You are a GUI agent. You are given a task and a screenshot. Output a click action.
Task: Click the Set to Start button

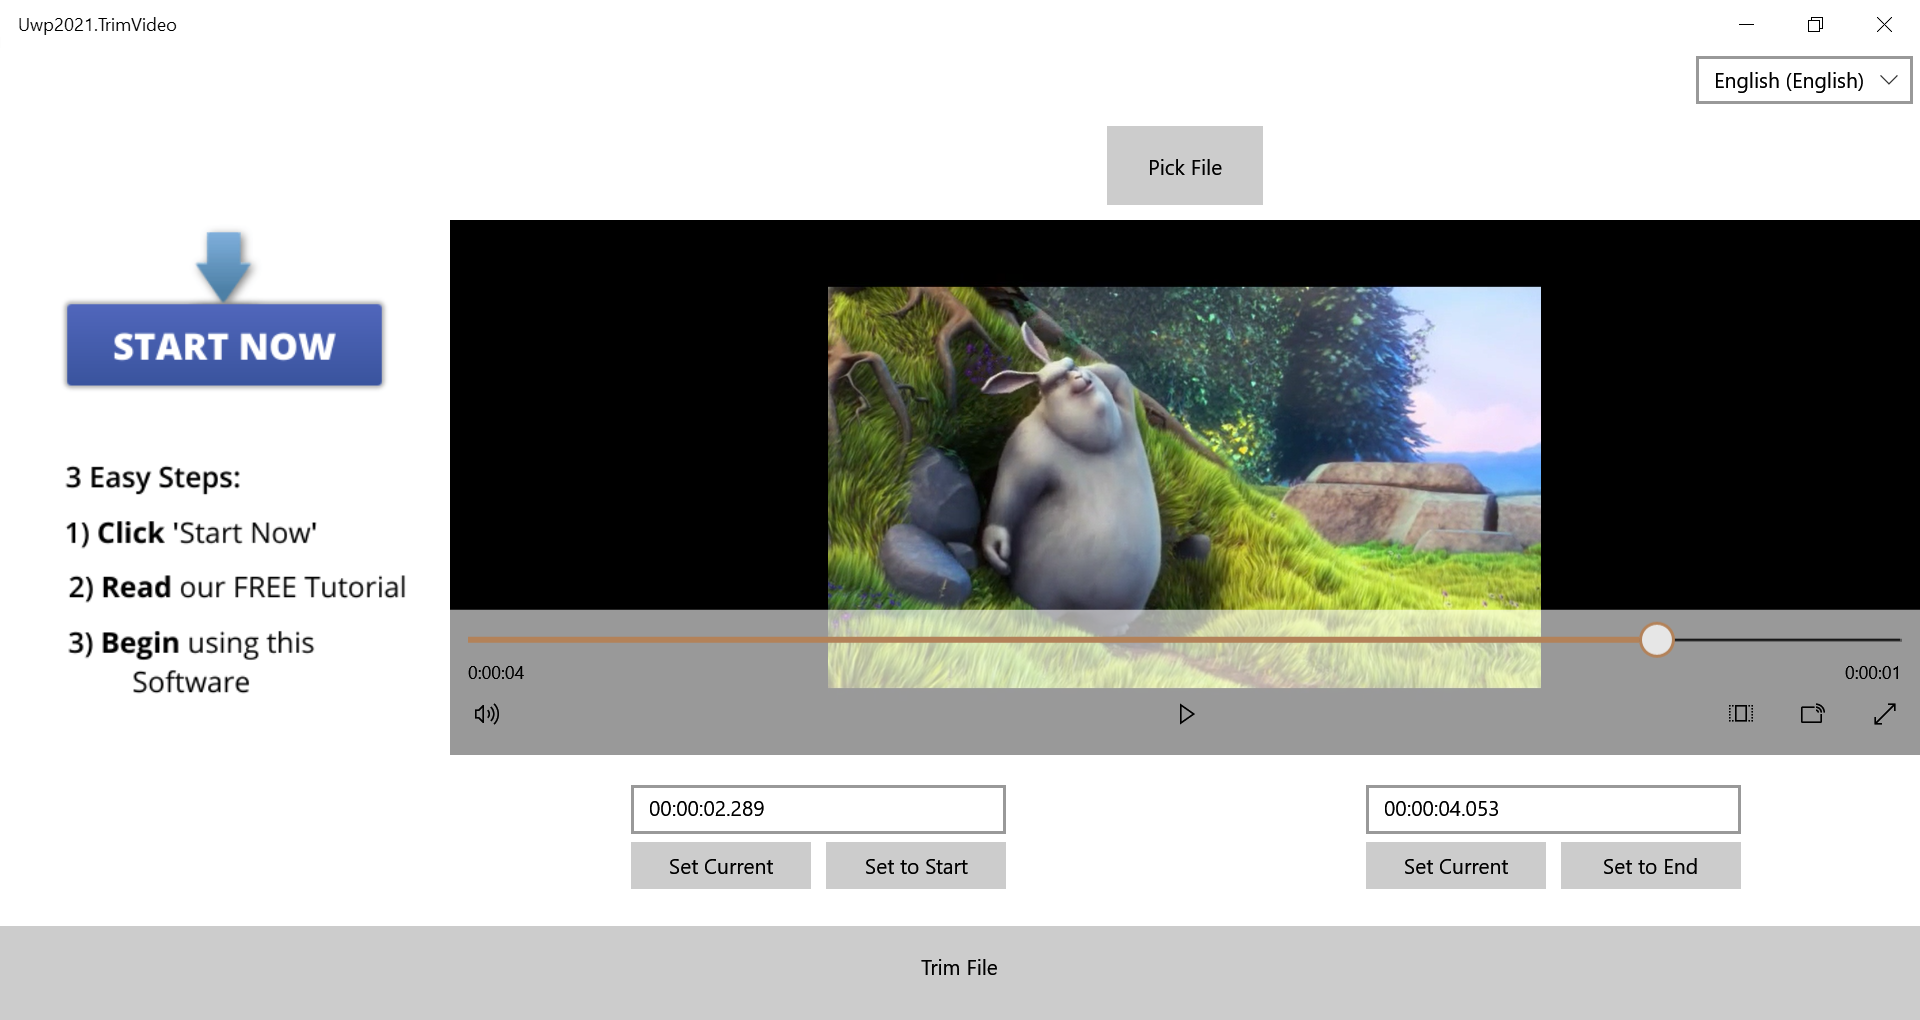coord(915,866)
